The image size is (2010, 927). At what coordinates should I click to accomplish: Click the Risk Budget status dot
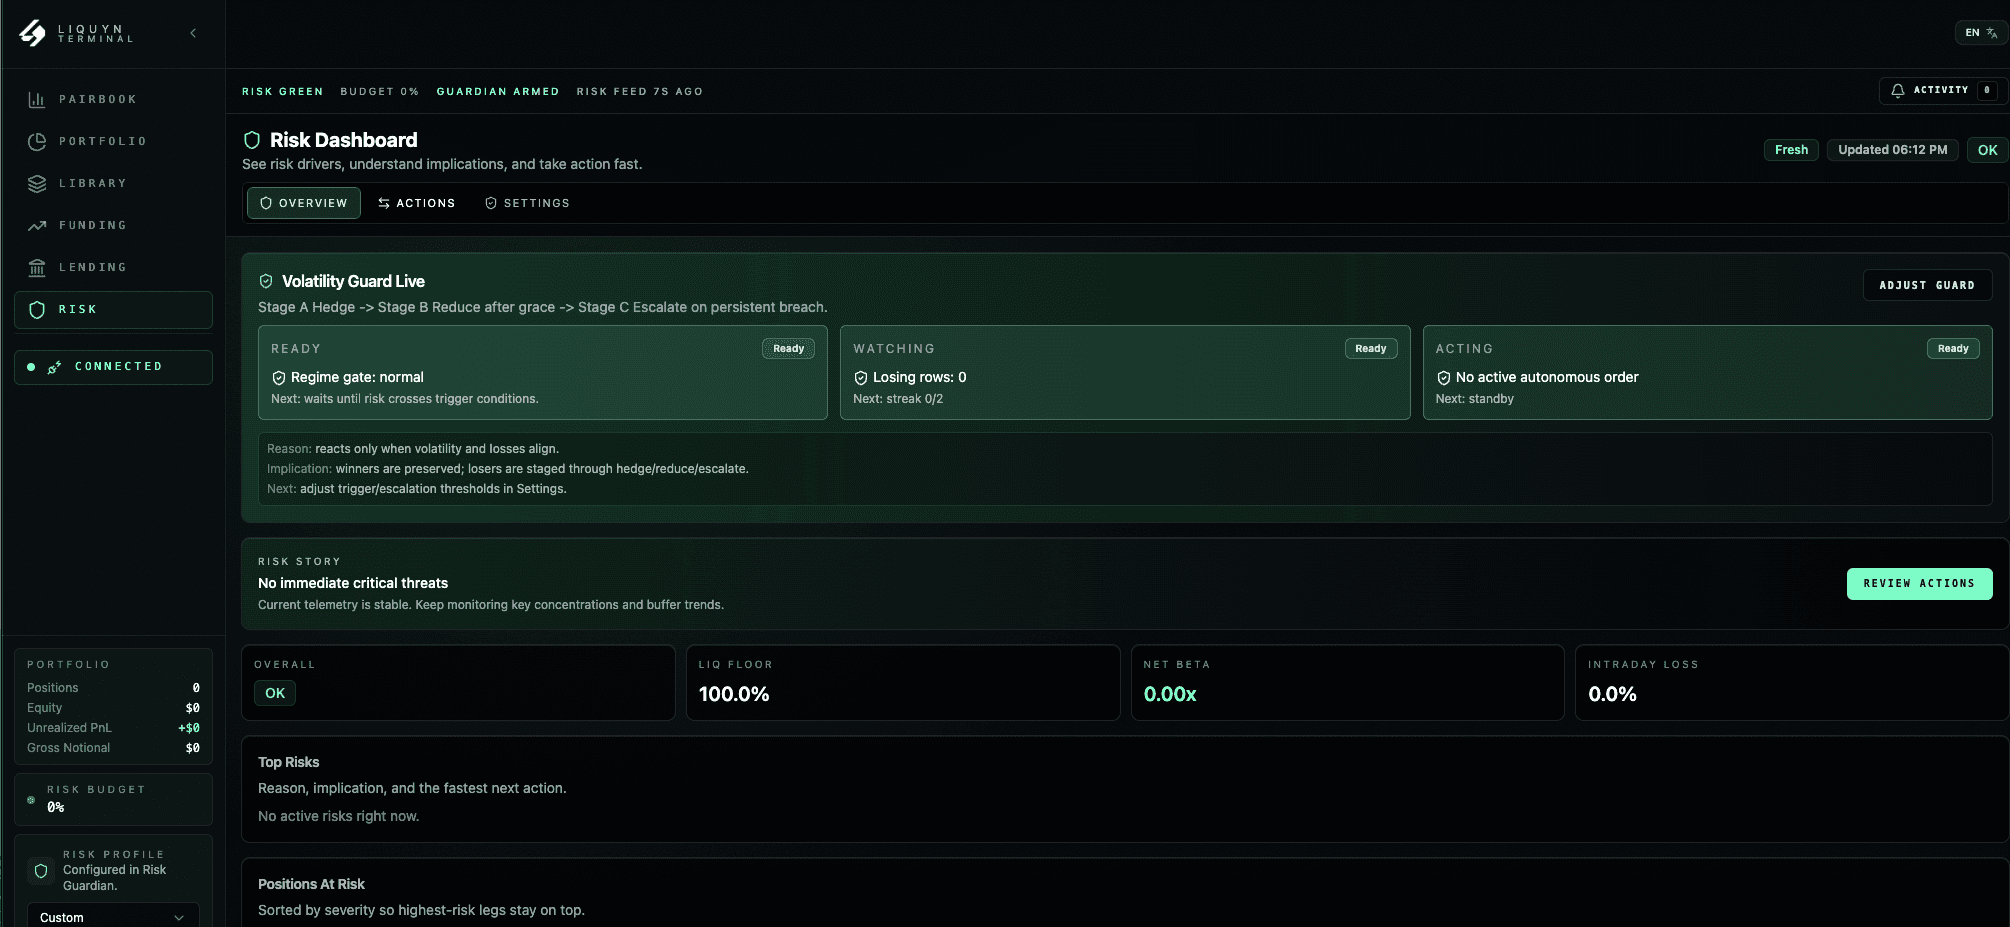[x=29, y=800]
